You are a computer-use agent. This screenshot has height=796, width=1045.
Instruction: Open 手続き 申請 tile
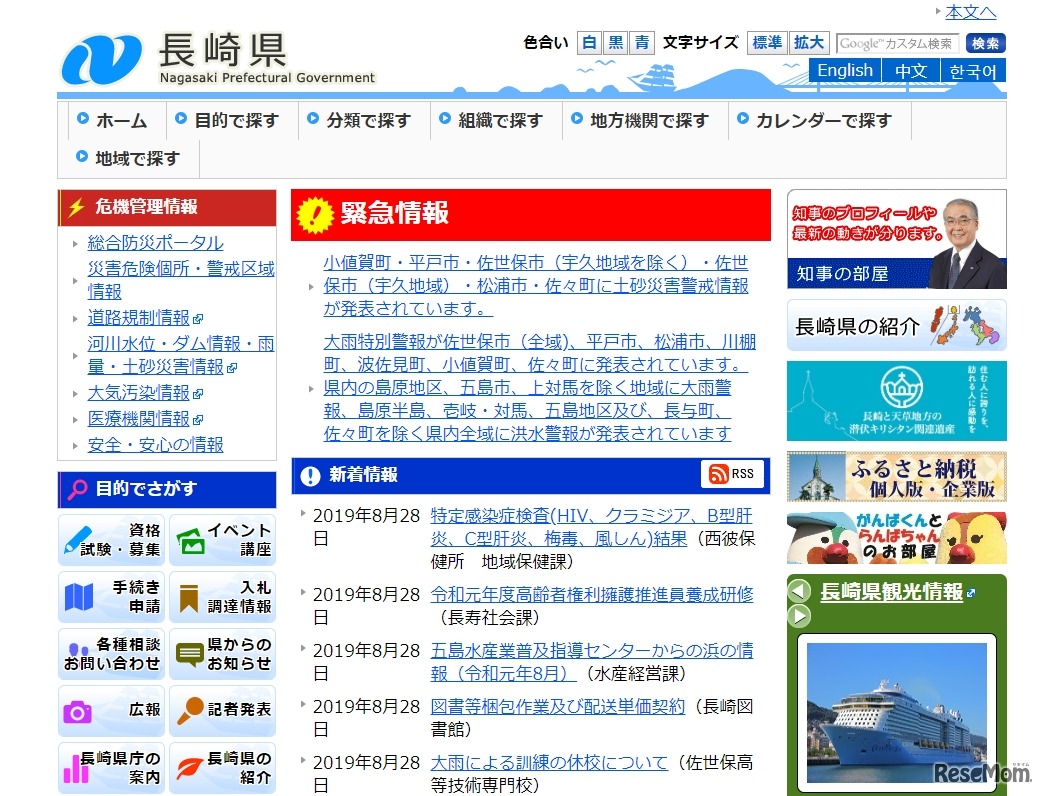111,597
